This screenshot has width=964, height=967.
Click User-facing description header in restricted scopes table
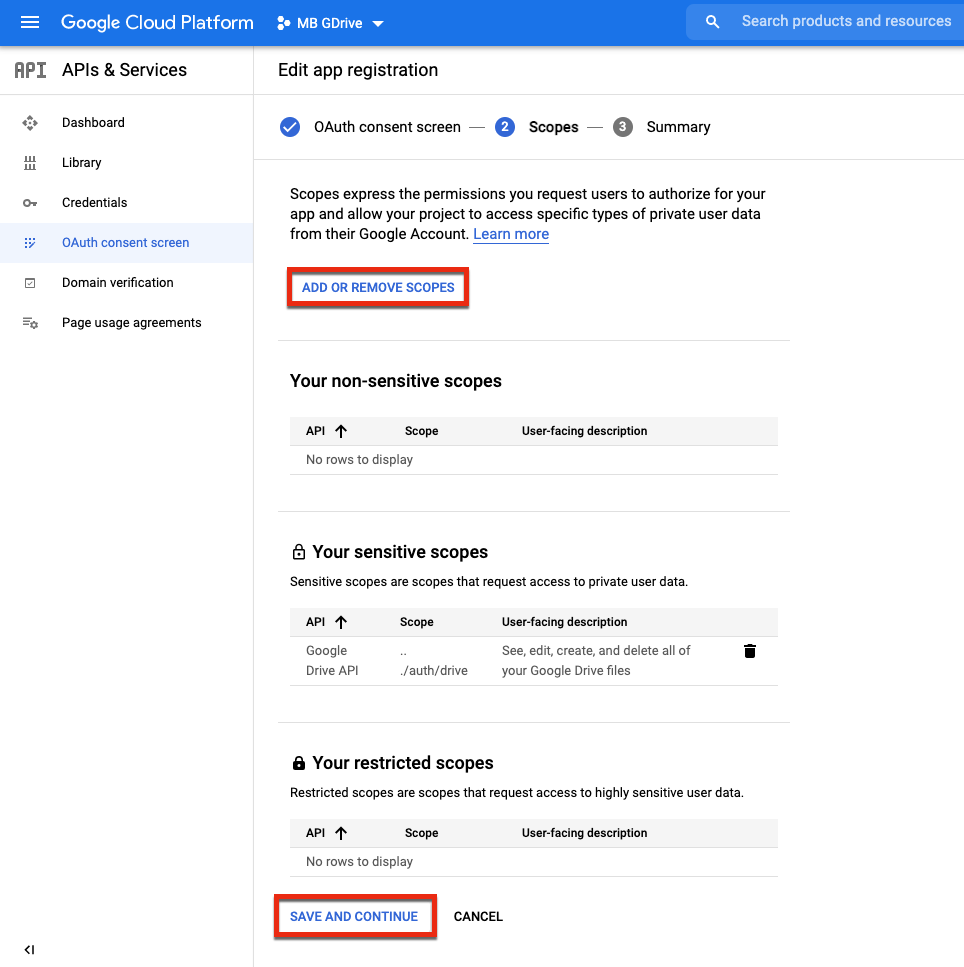pos(584,833)
